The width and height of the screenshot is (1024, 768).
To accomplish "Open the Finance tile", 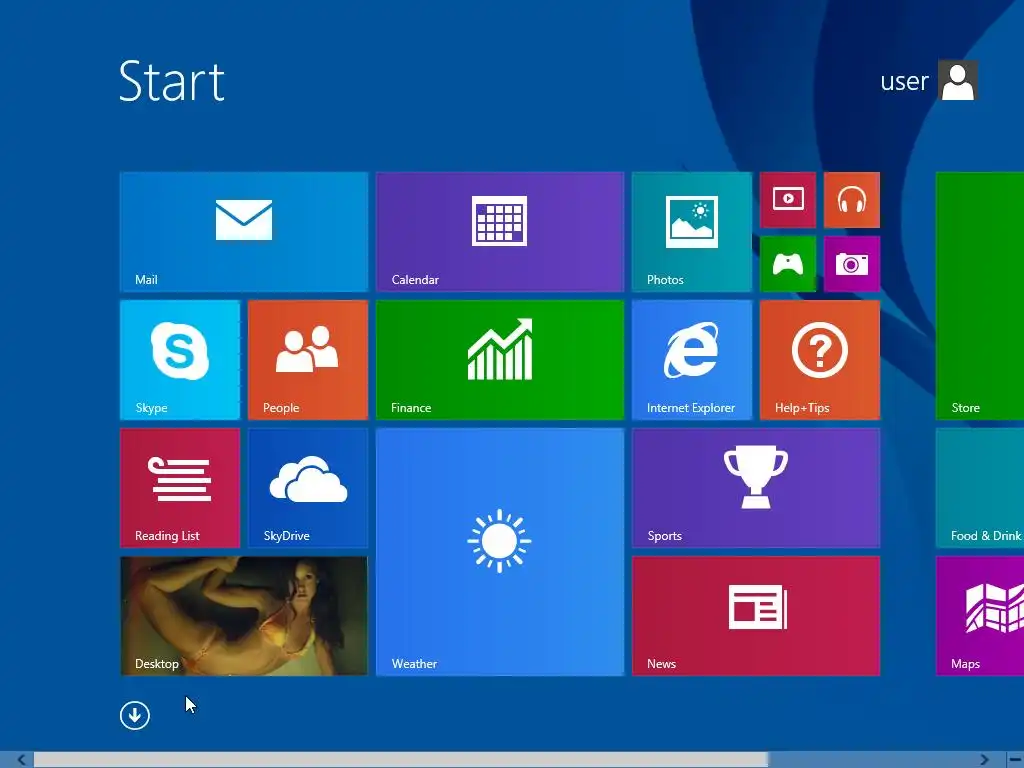I will [500, 360].
